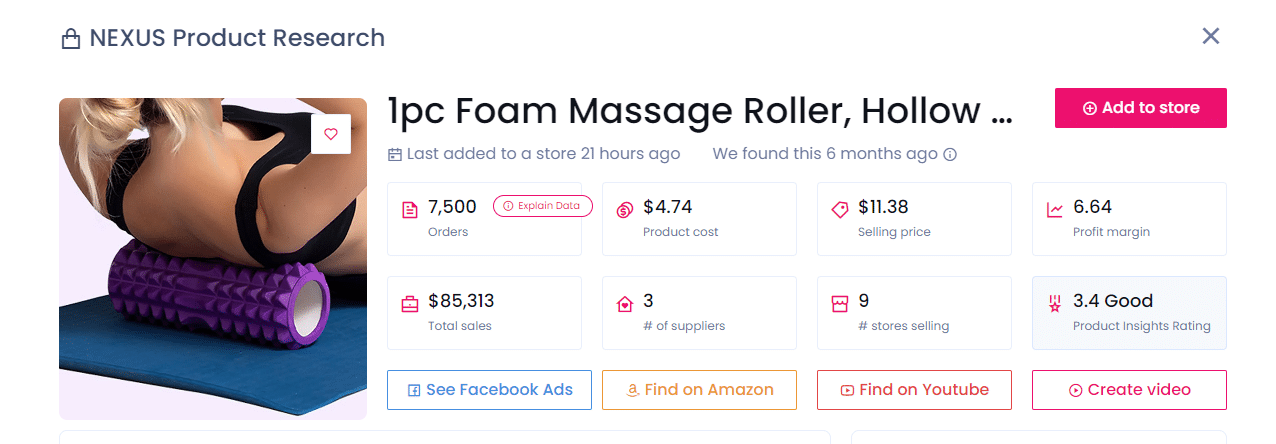Screen dimensions: 1276x444
Task: Open the Explain Data pill
Action: [542, 206]
